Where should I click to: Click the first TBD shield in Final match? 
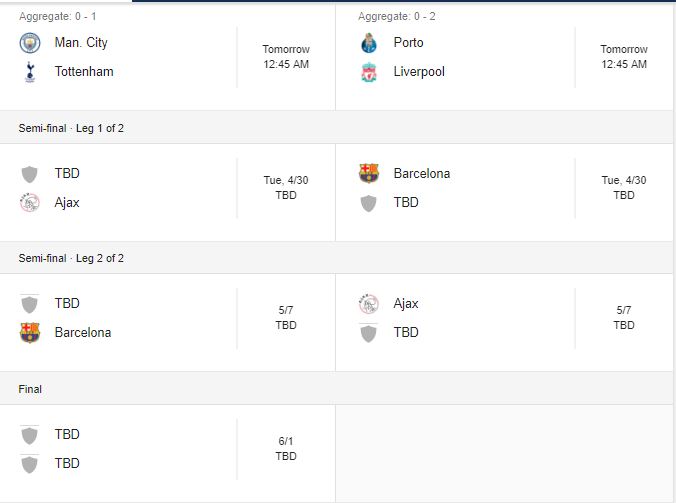30,435
